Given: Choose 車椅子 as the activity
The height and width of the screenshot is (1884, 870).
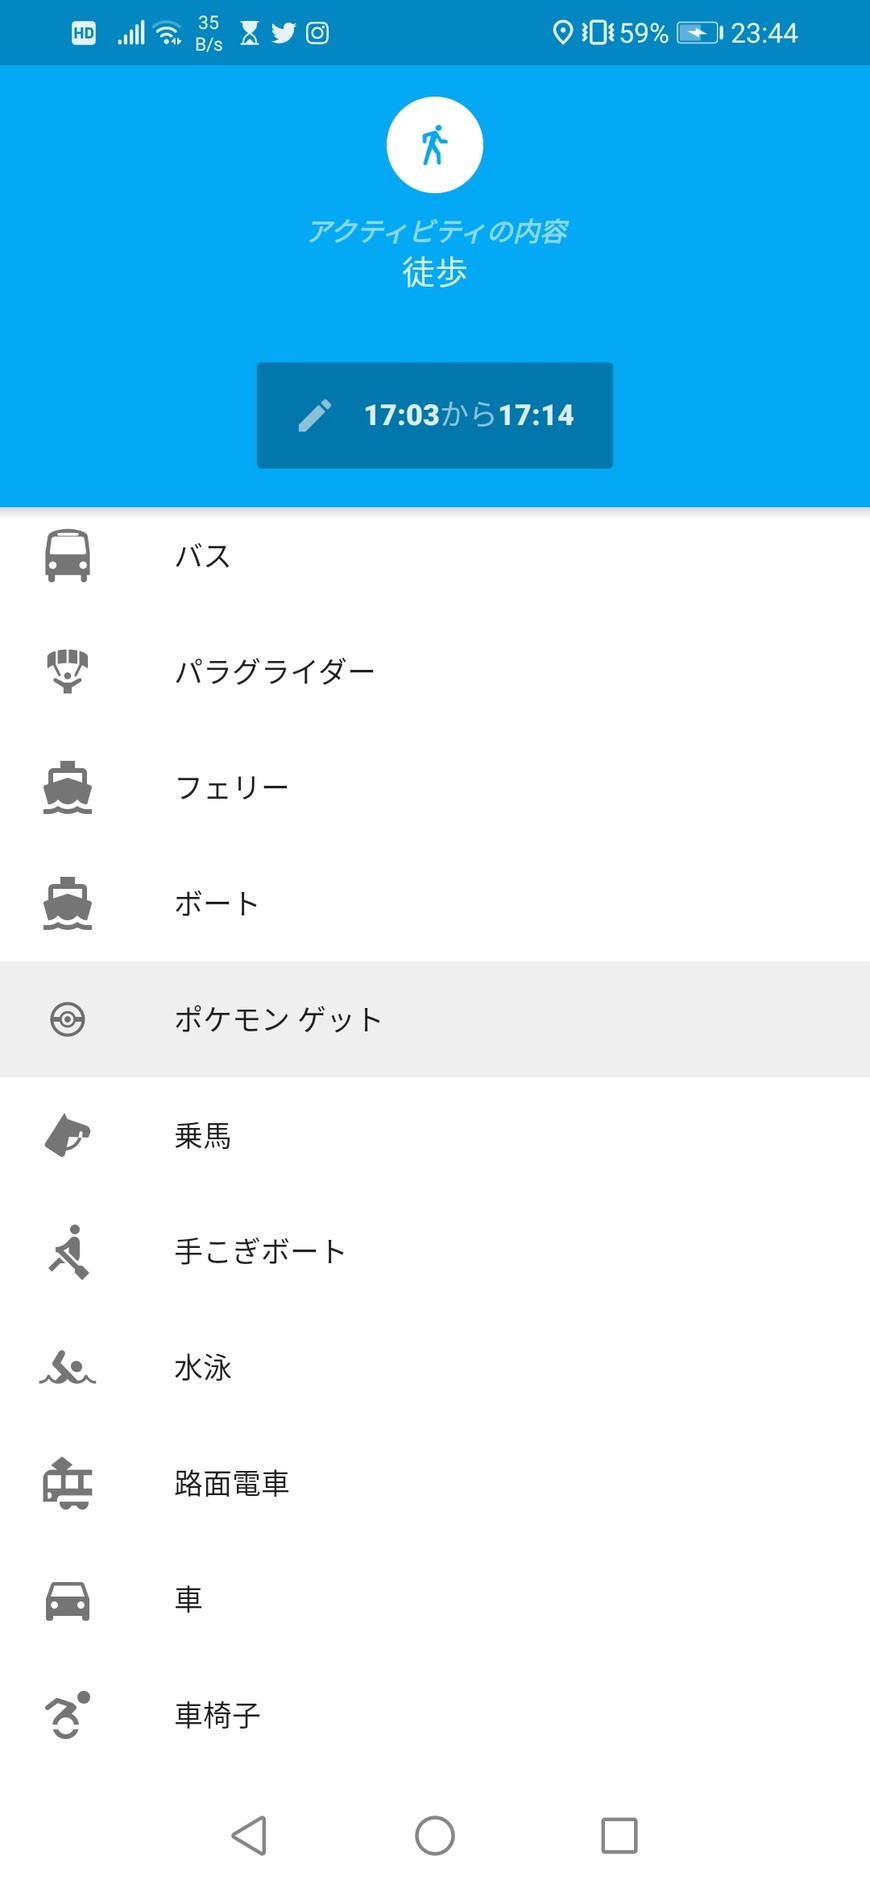Looking at the screenshot, I should 217,1716.
